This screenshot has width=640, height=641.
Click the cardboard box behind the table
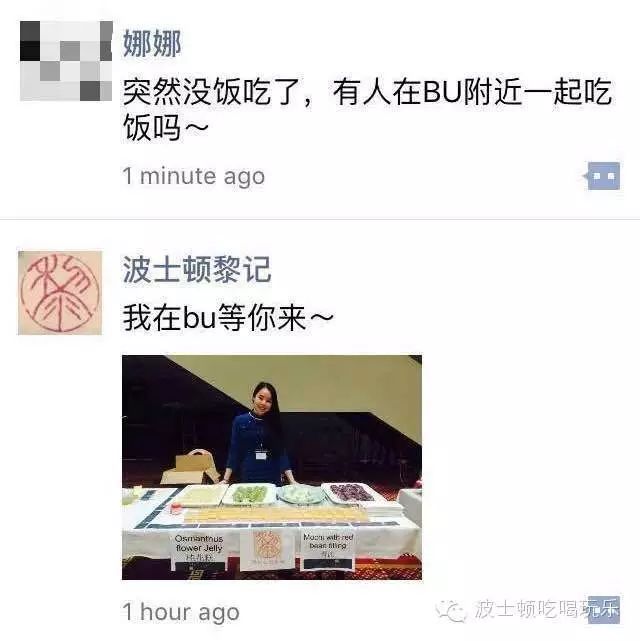pyautogui.click(x=189, y=467)
